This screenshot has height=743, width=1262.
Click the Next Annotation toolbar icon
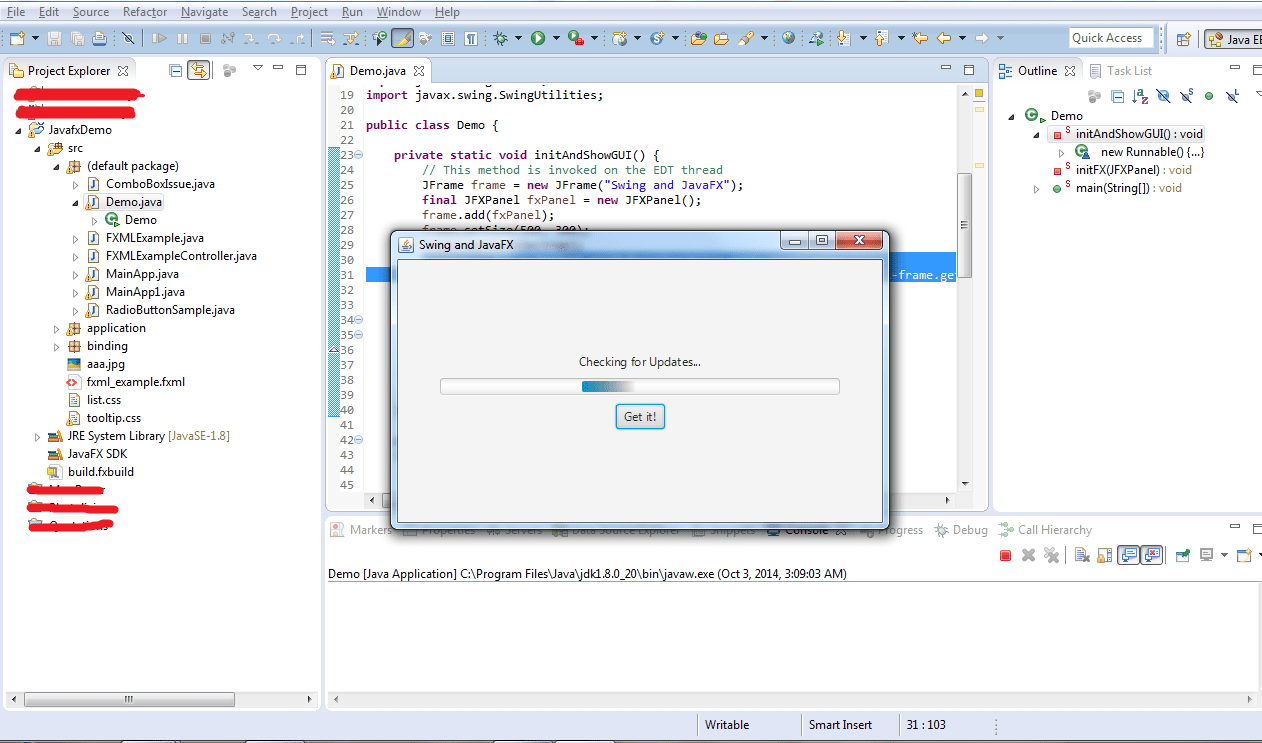(x=843, y=38)
